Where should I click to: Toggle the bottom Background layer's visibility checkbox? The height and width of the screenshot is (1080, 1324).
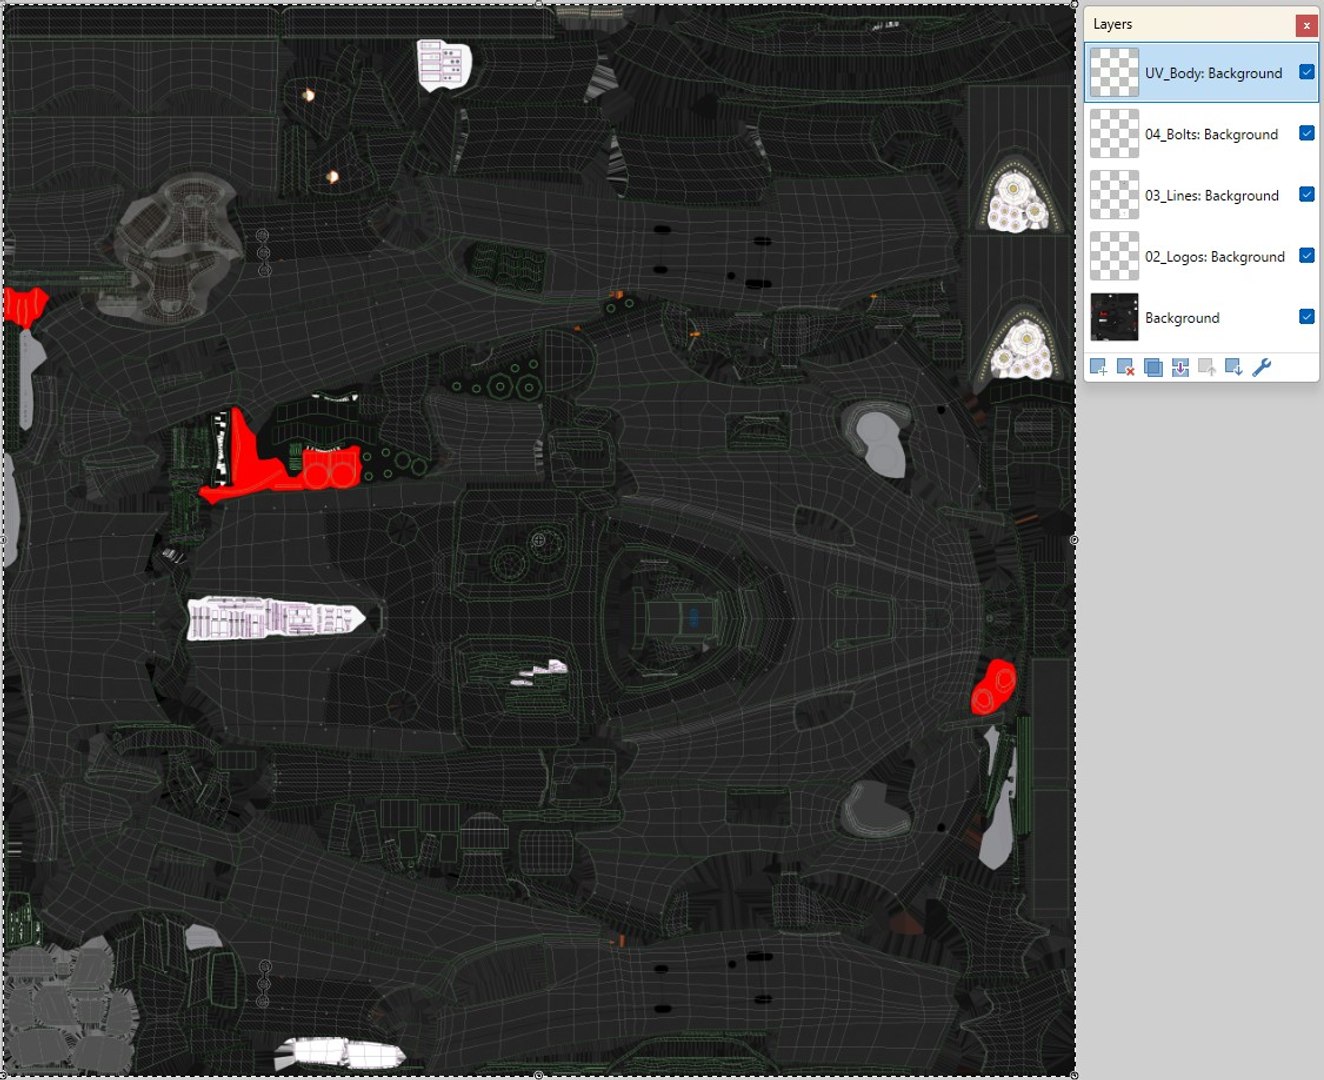(1306, 316)
